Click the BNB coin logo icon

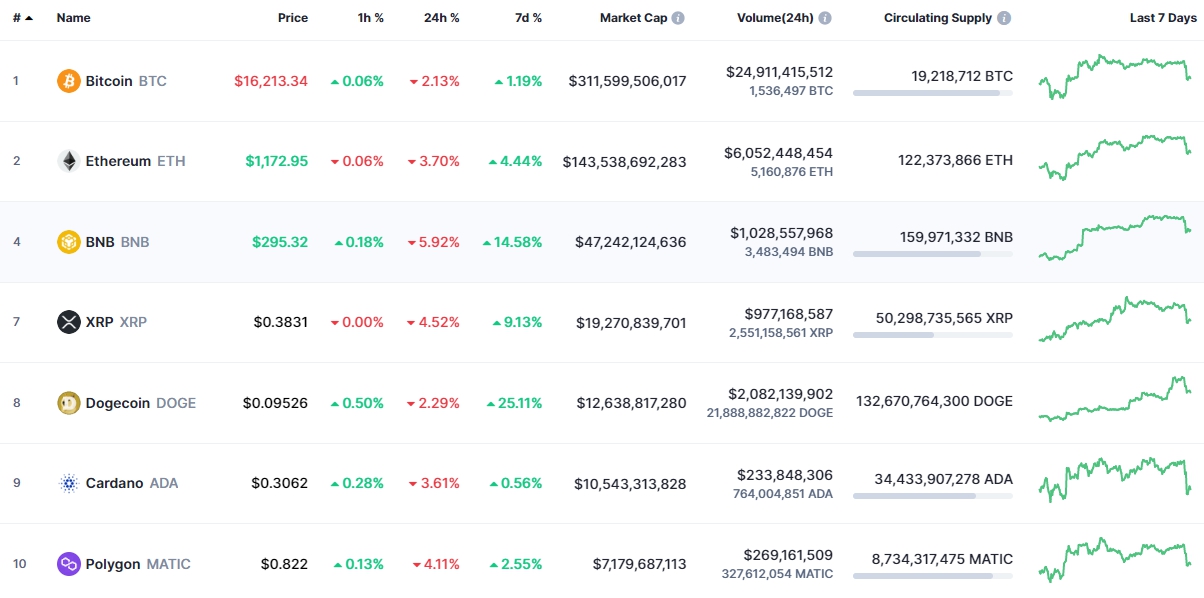[x=69, y=242]
